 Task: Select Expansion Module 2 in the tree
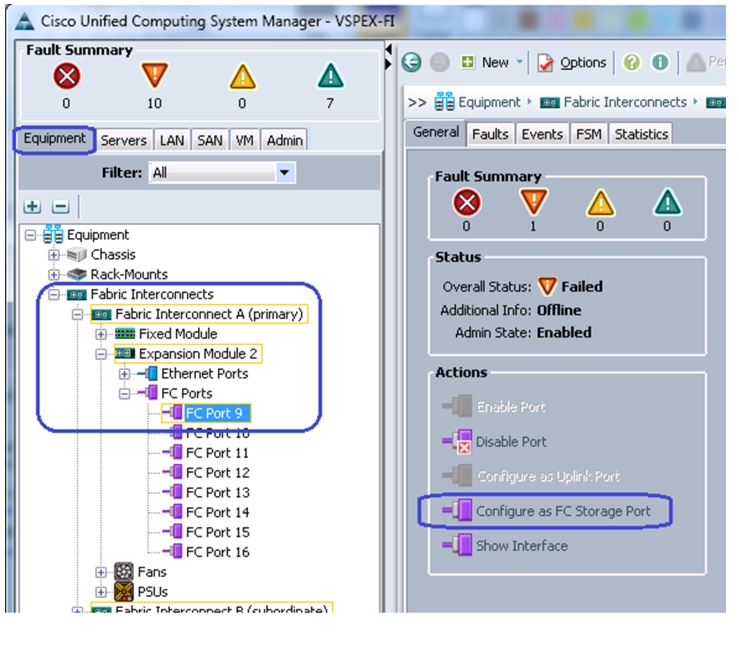pos(198,354)
